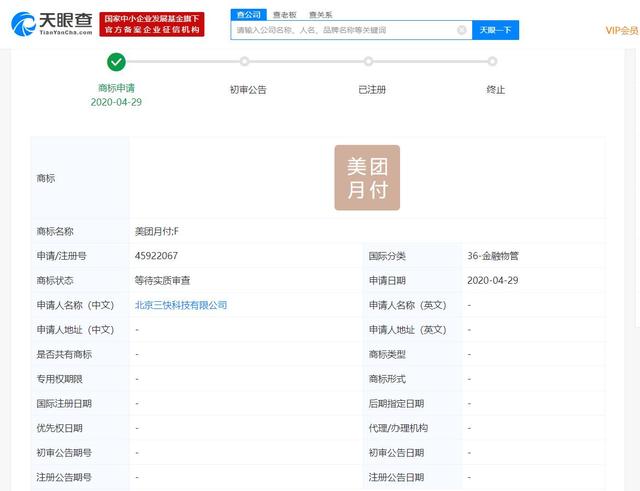The image size is (640, 491).
Task: Open 北京三快科技有限公司 company link
Action: tap(181, 305)
